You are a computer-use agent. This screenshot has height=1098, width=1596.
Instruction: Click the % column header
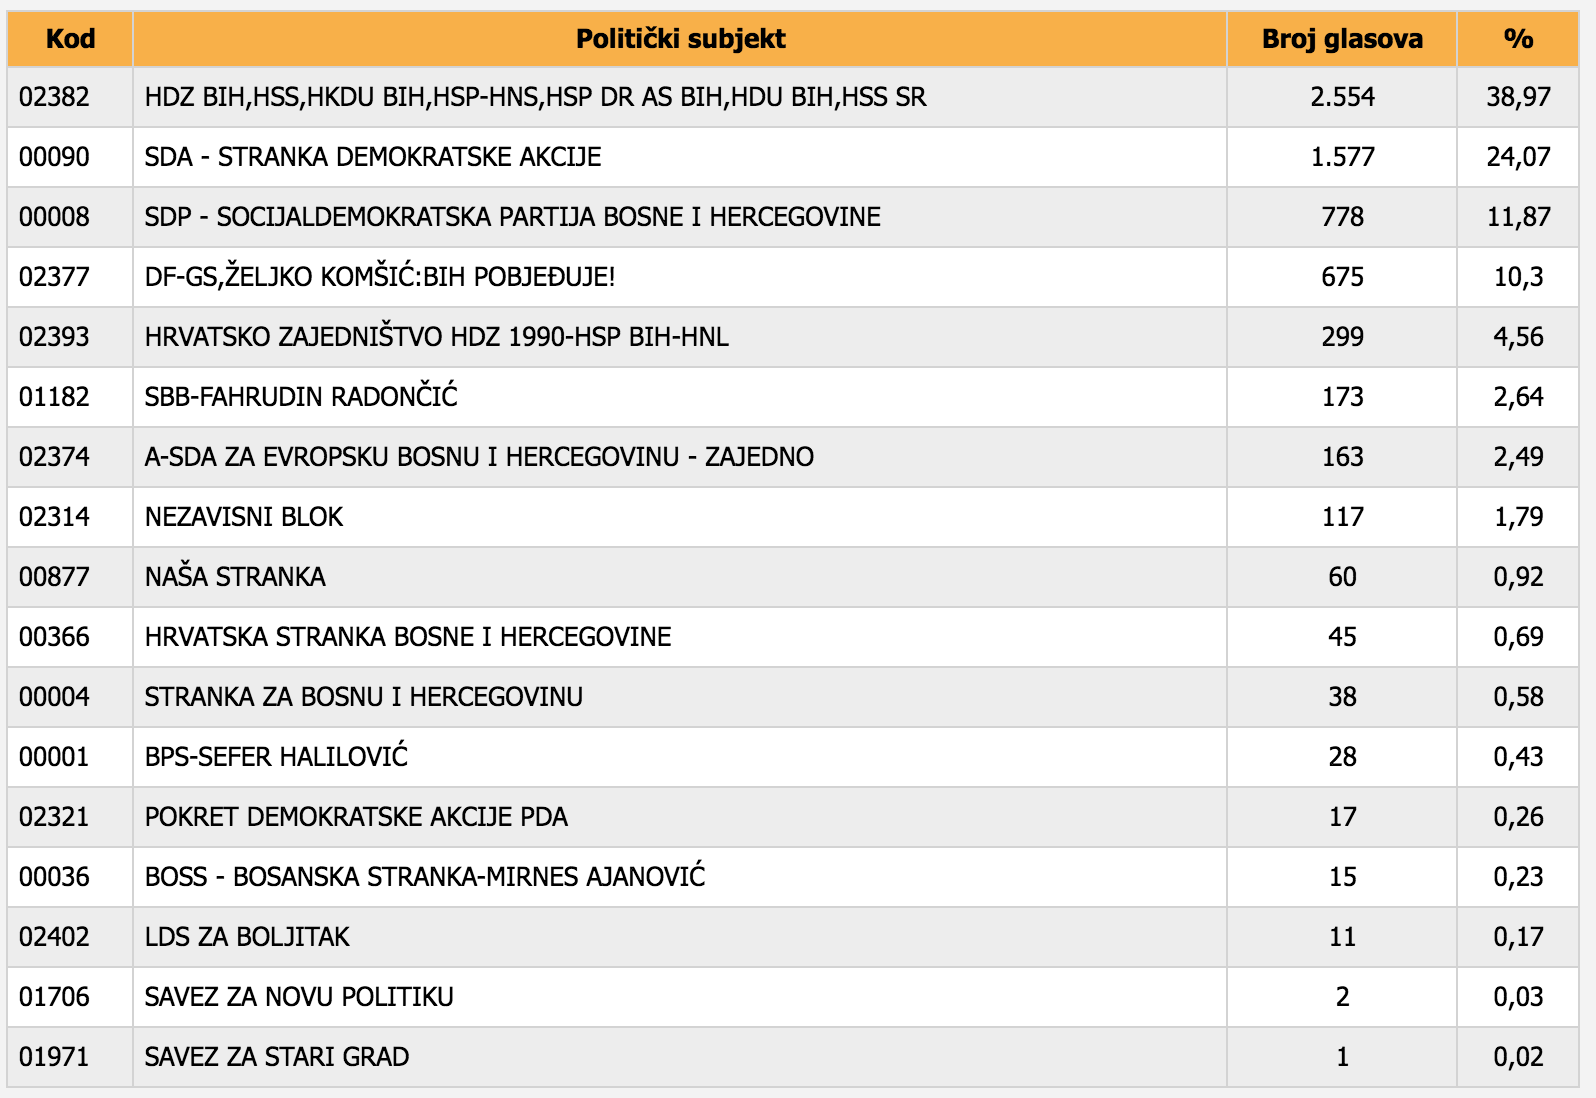1517,39
